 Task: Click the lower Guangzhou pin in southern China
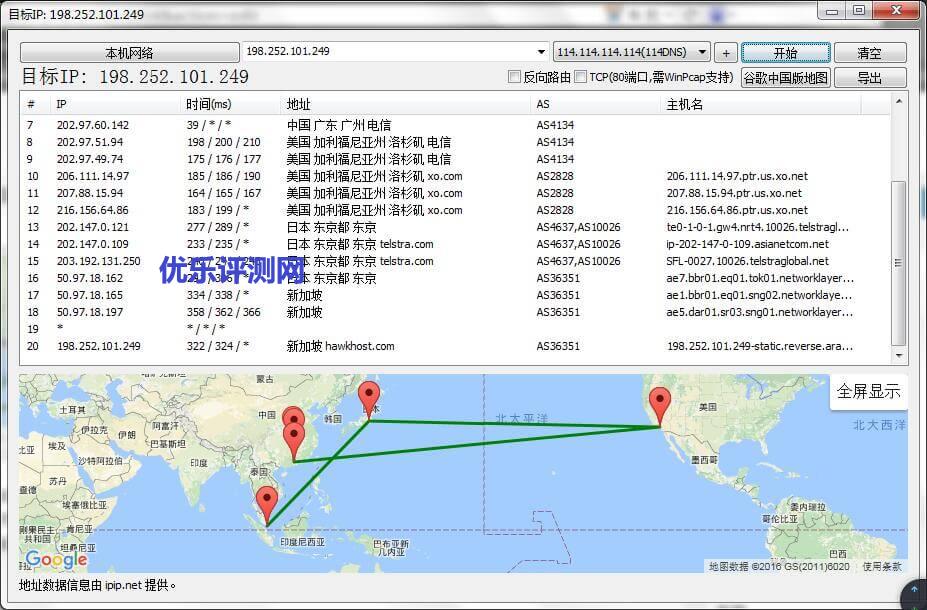294,439
